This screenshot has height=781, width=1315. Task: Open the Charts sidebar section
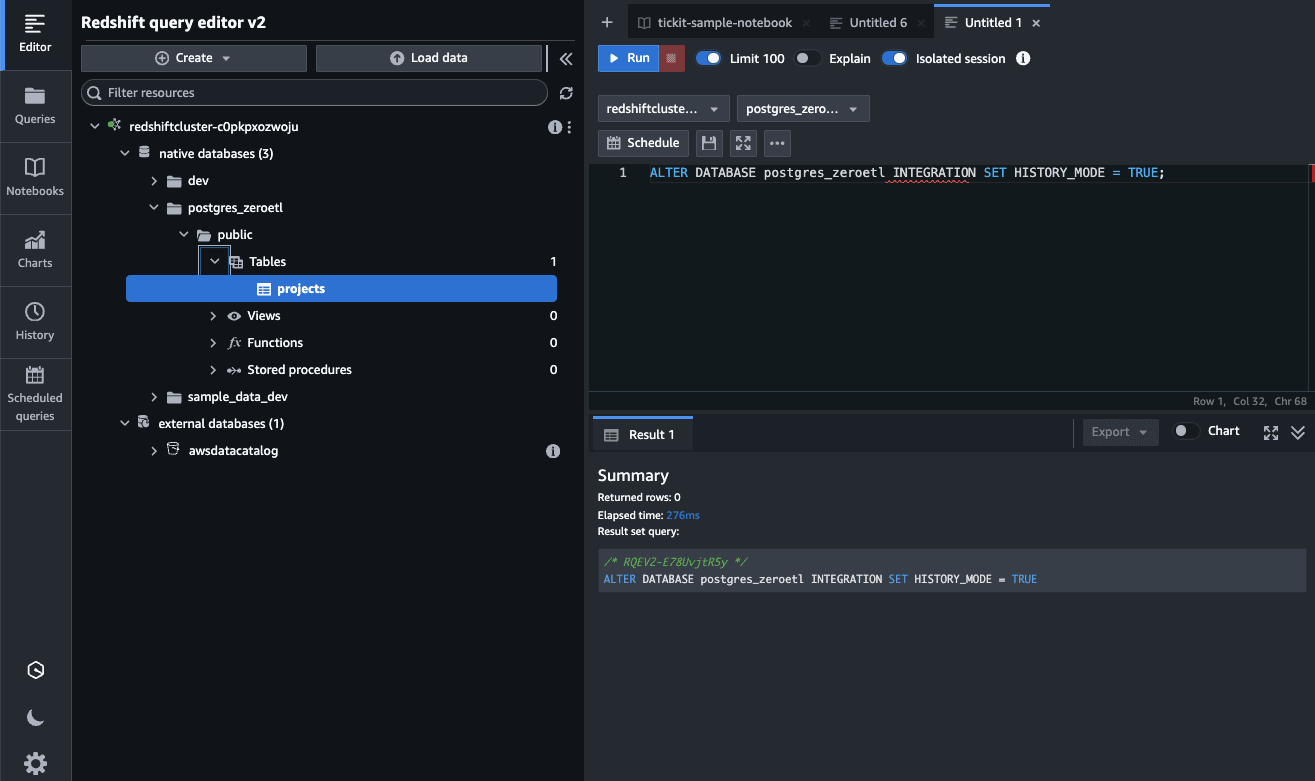35,250
